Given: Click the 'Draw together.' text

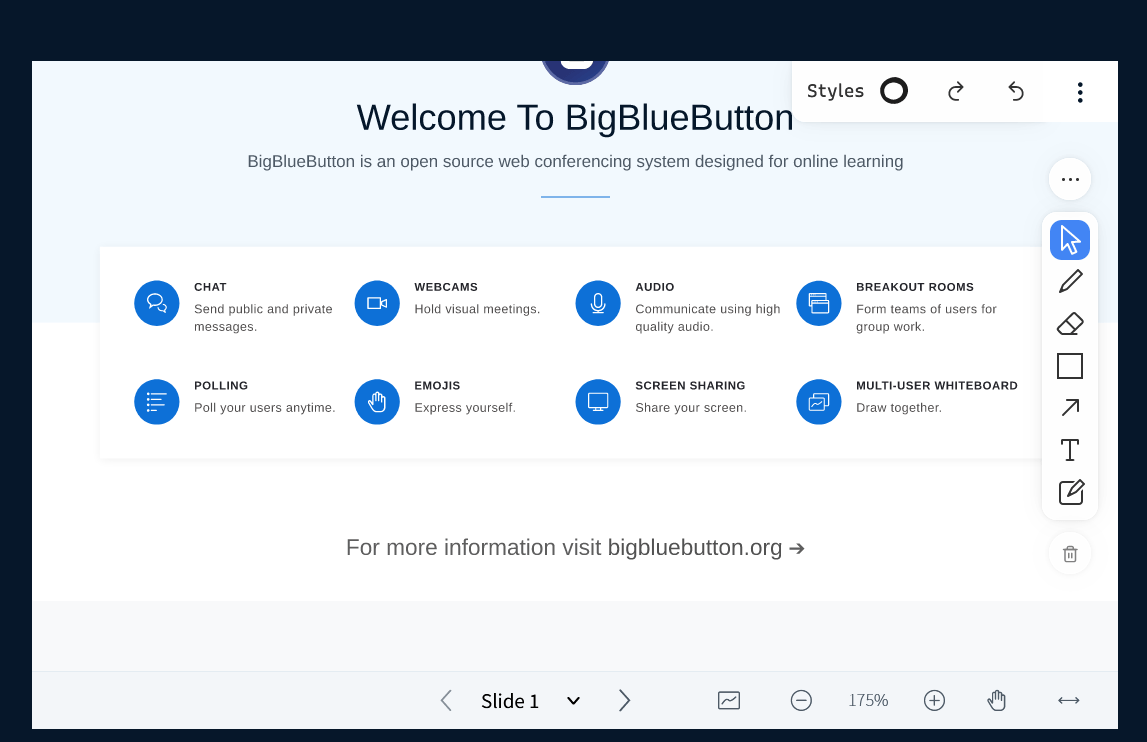Looking at the screenshot, I should click(x=898, y=408).
